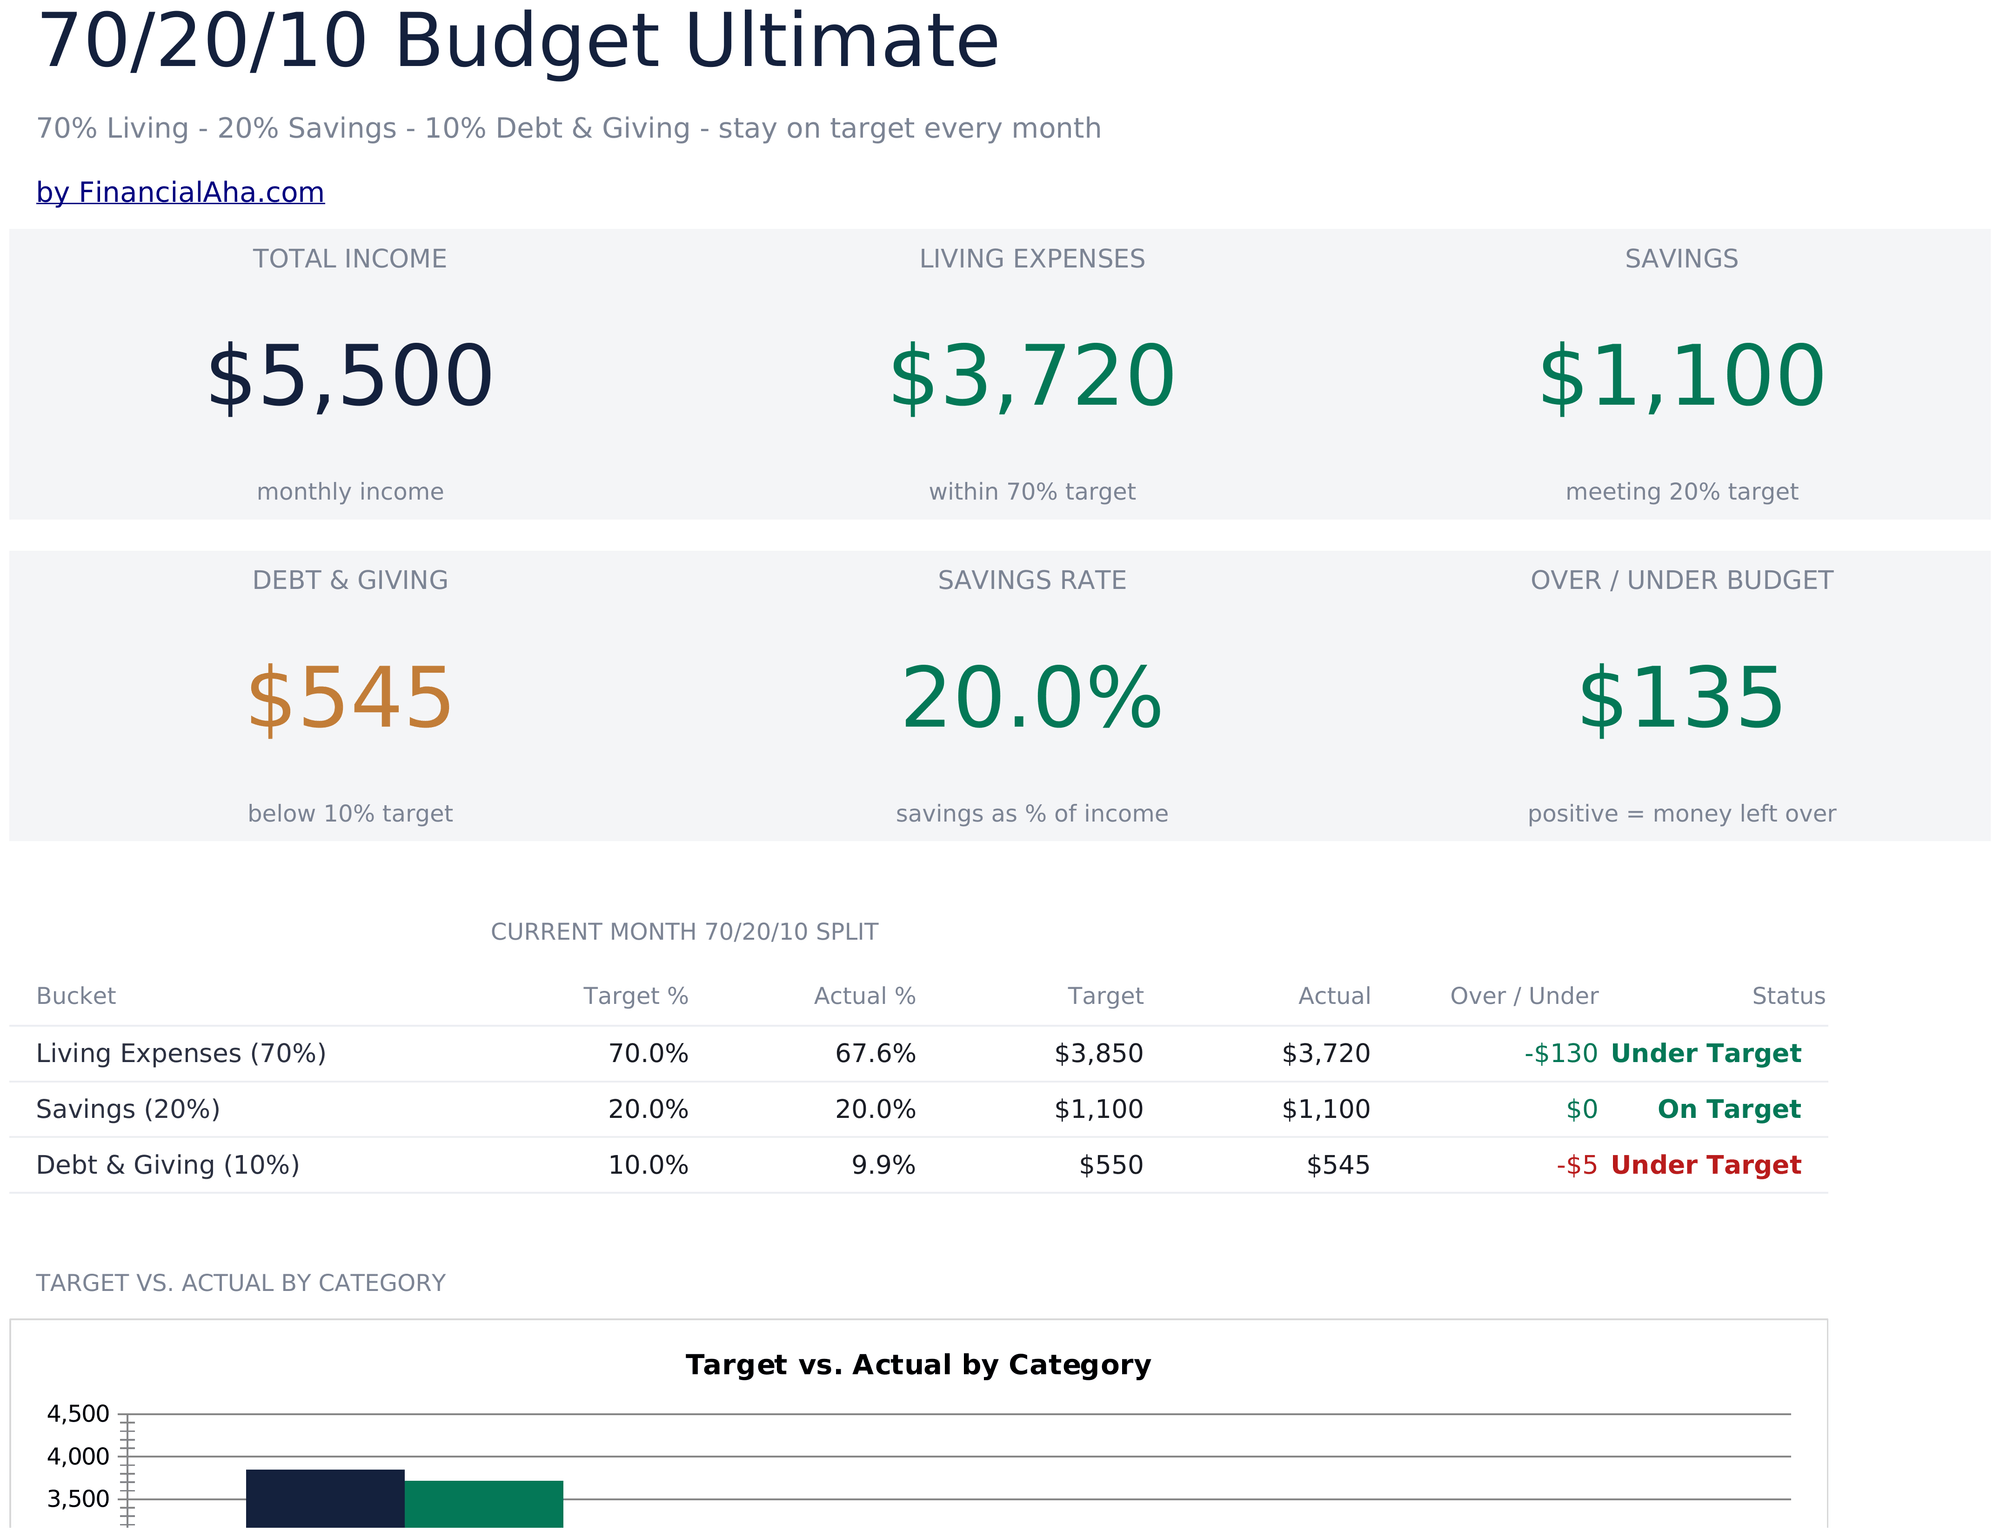Click the 'Bucket' column header
2000x1537 pixels.
(x=76, y=996)
